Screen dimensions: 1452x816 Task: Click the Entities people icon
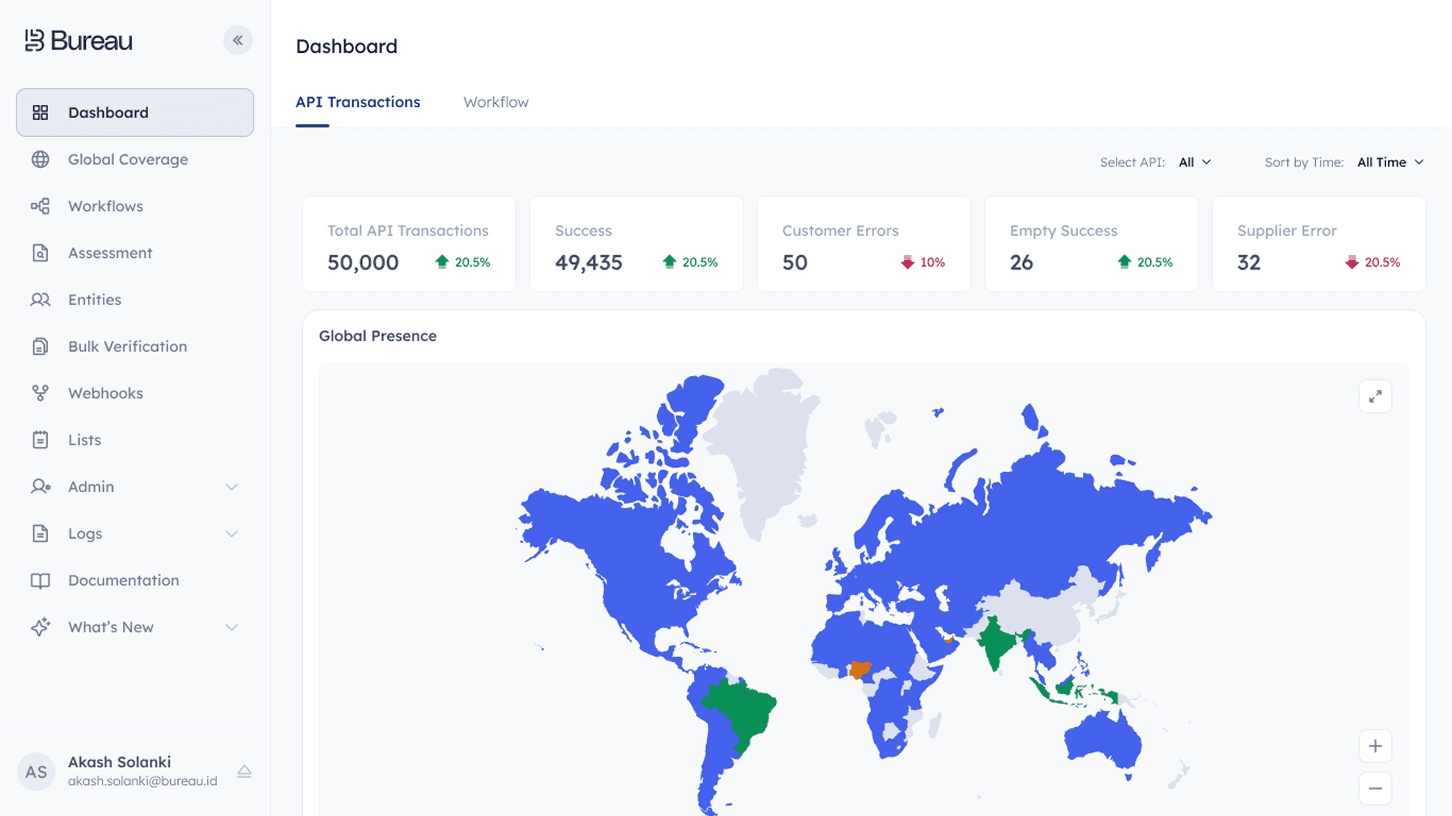click(40, 300)
